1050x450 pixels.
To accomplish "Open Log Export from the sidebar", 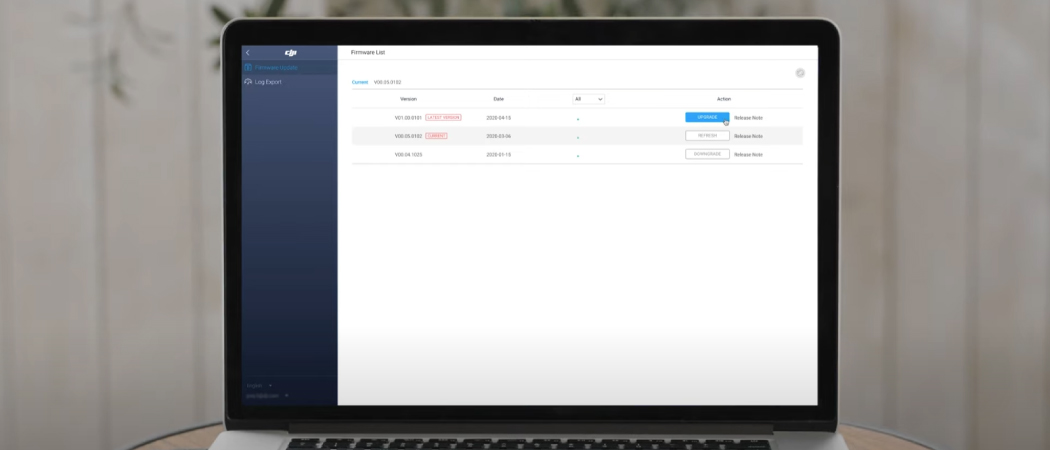I will tap(268, 82).
